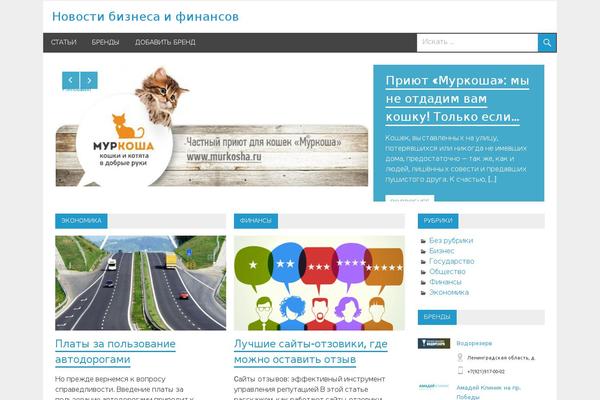Screen dimensions: 600x400
Task: Click the phone number +7(921) text
Action: coord(486,371)
